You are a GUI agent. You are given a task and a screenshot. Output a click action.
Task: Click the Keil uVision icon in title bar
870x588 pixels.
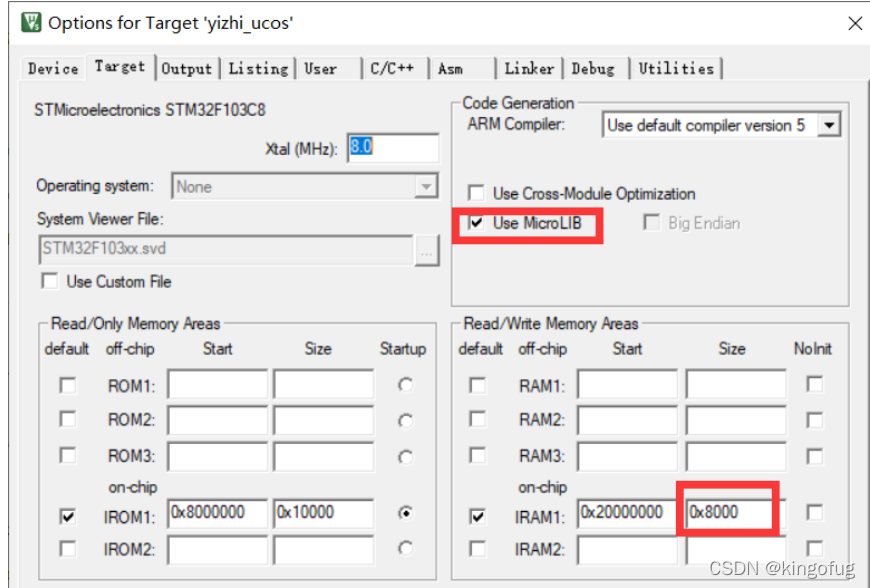coord(31,23)
